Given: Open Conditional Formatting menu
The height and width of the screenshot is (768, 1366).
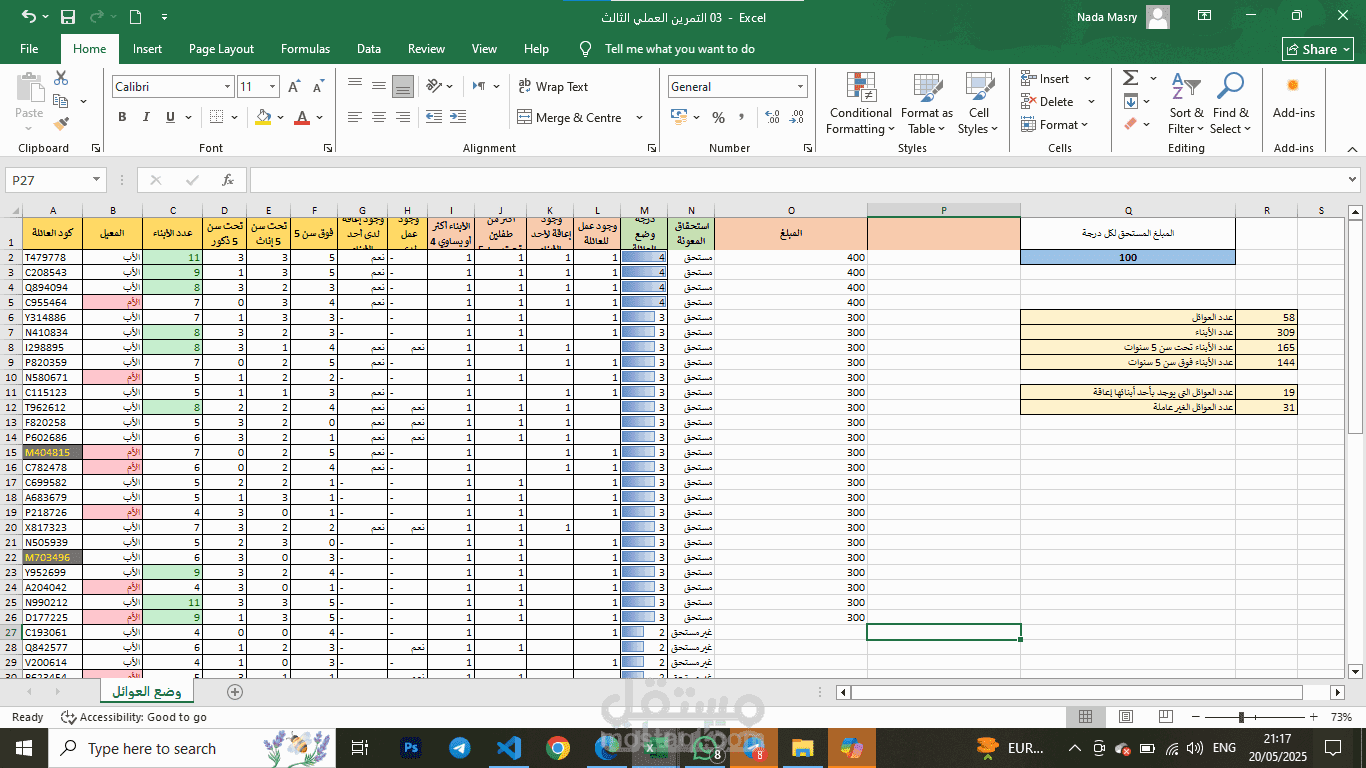Looking at the screenshot, I should pos(860,103).
